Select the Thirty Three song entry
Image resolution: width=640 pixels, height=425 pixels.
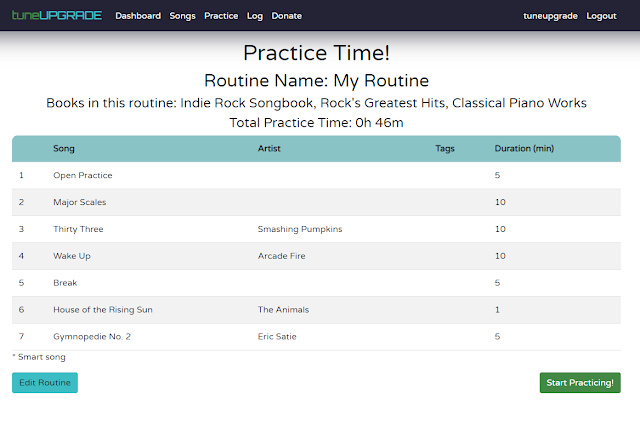(78, 229)
